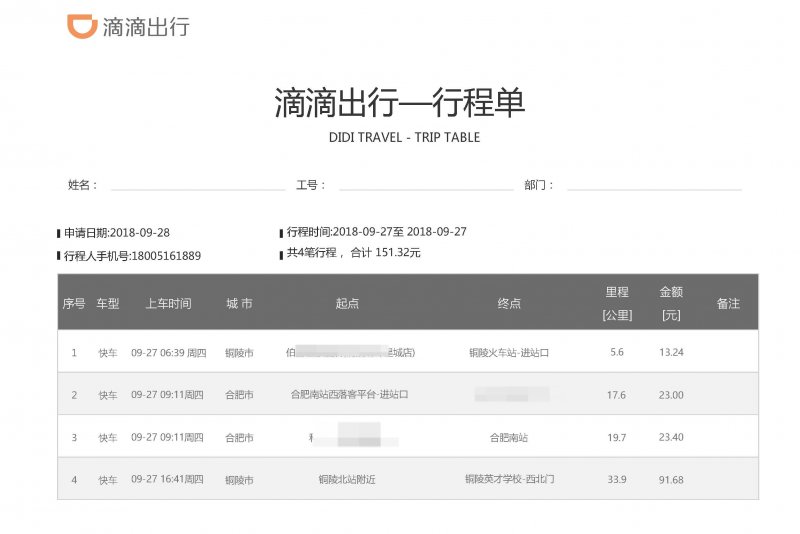Click the 合肥南站 destination cell in row 3

[x=509, y=438]
